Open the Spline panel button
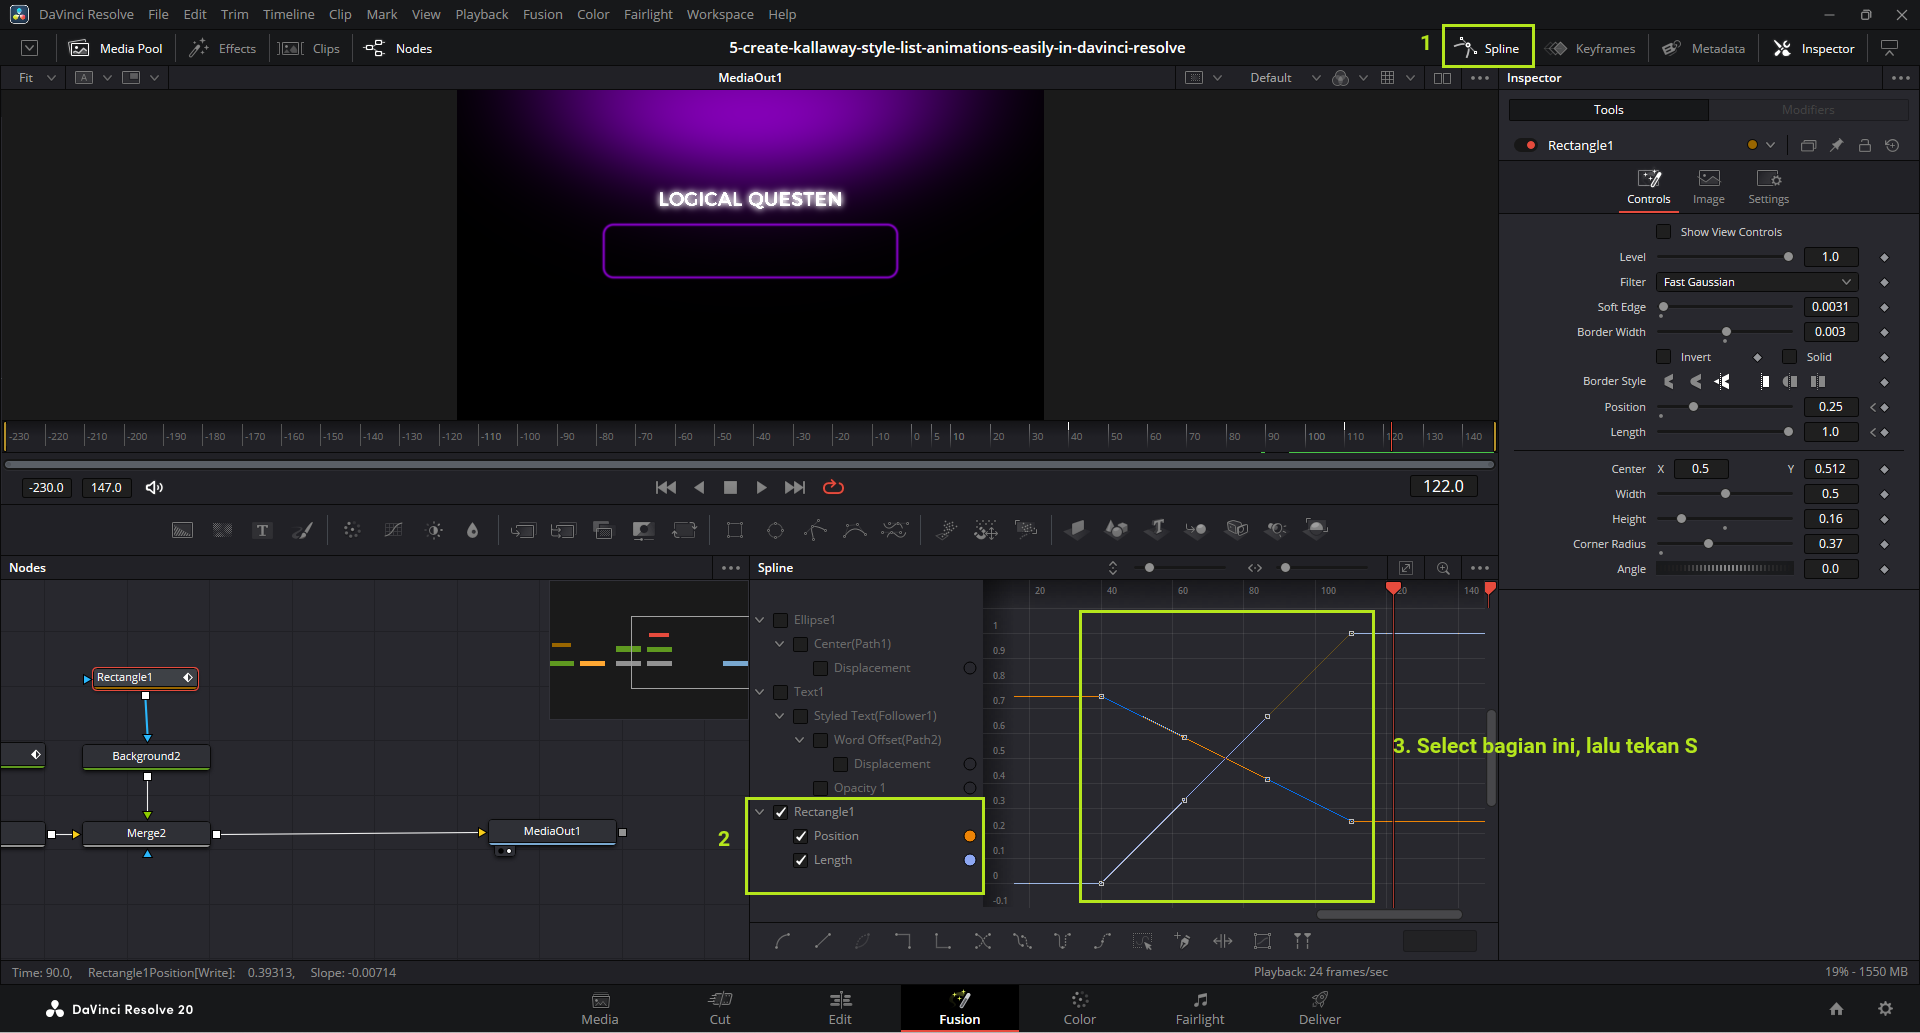Image resolution: width=1920 pixels, height=1033 pixels. [1487, 48]
